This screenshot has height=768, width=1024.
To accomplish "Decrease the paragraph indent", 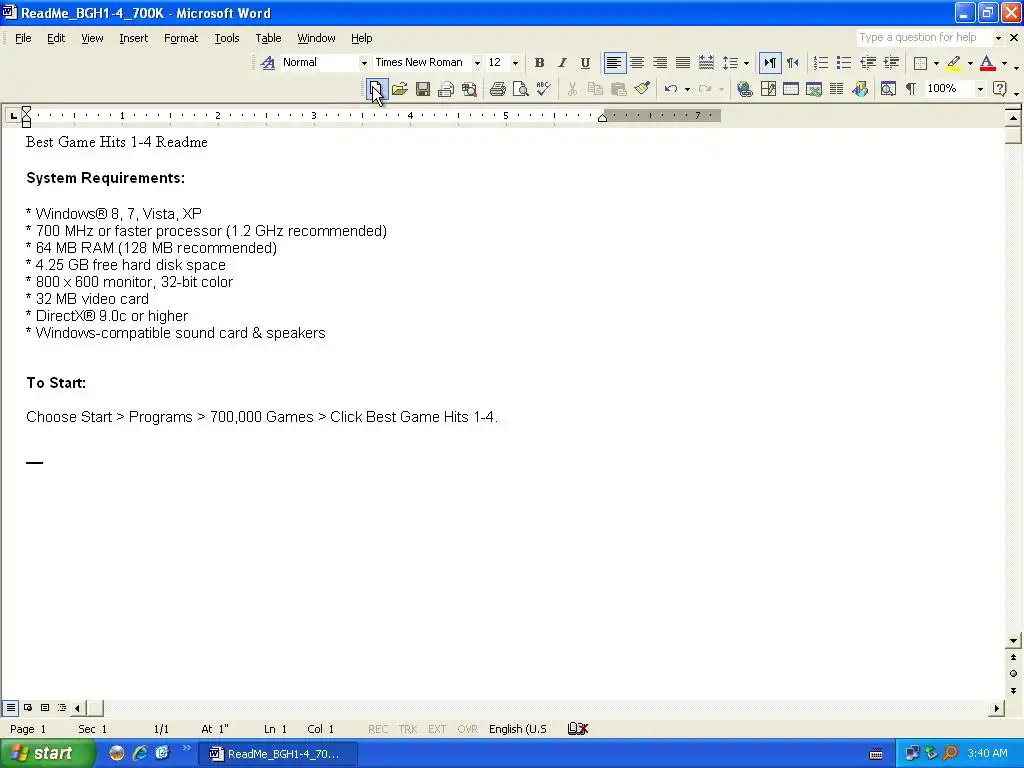I will (868, 63).
